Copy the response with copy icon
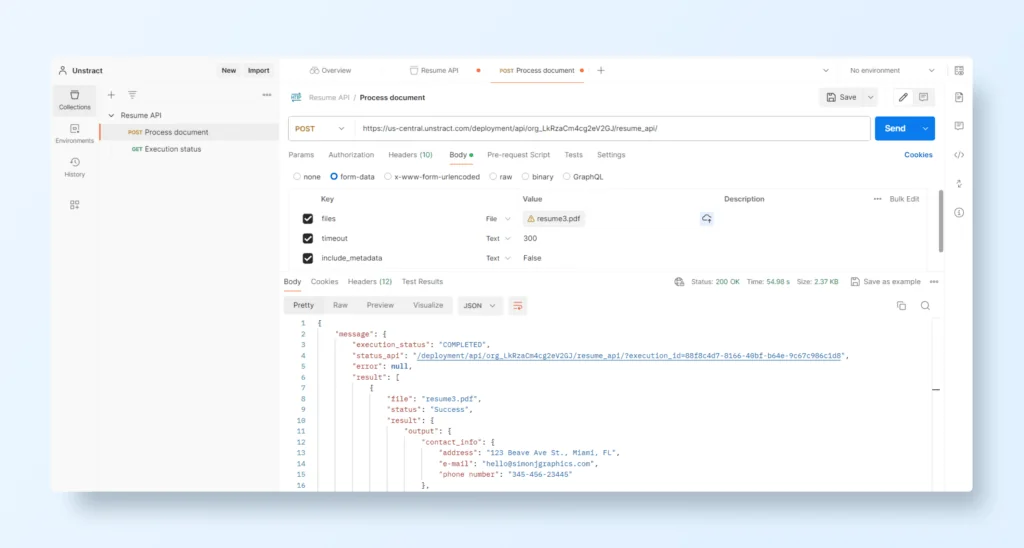The width and height of the screenshot is (1024, 548). click(901, 306)
